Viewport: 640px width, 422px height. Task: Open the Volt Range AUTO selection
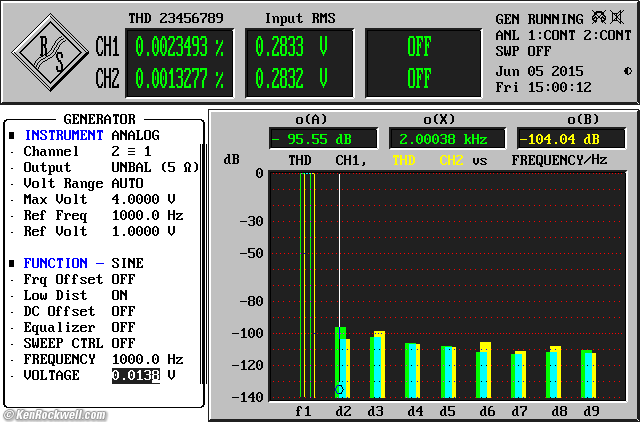[127, 183]
